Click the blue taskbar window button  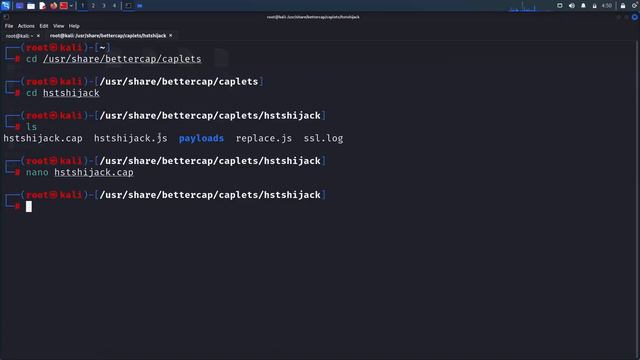tap(140, 6)
